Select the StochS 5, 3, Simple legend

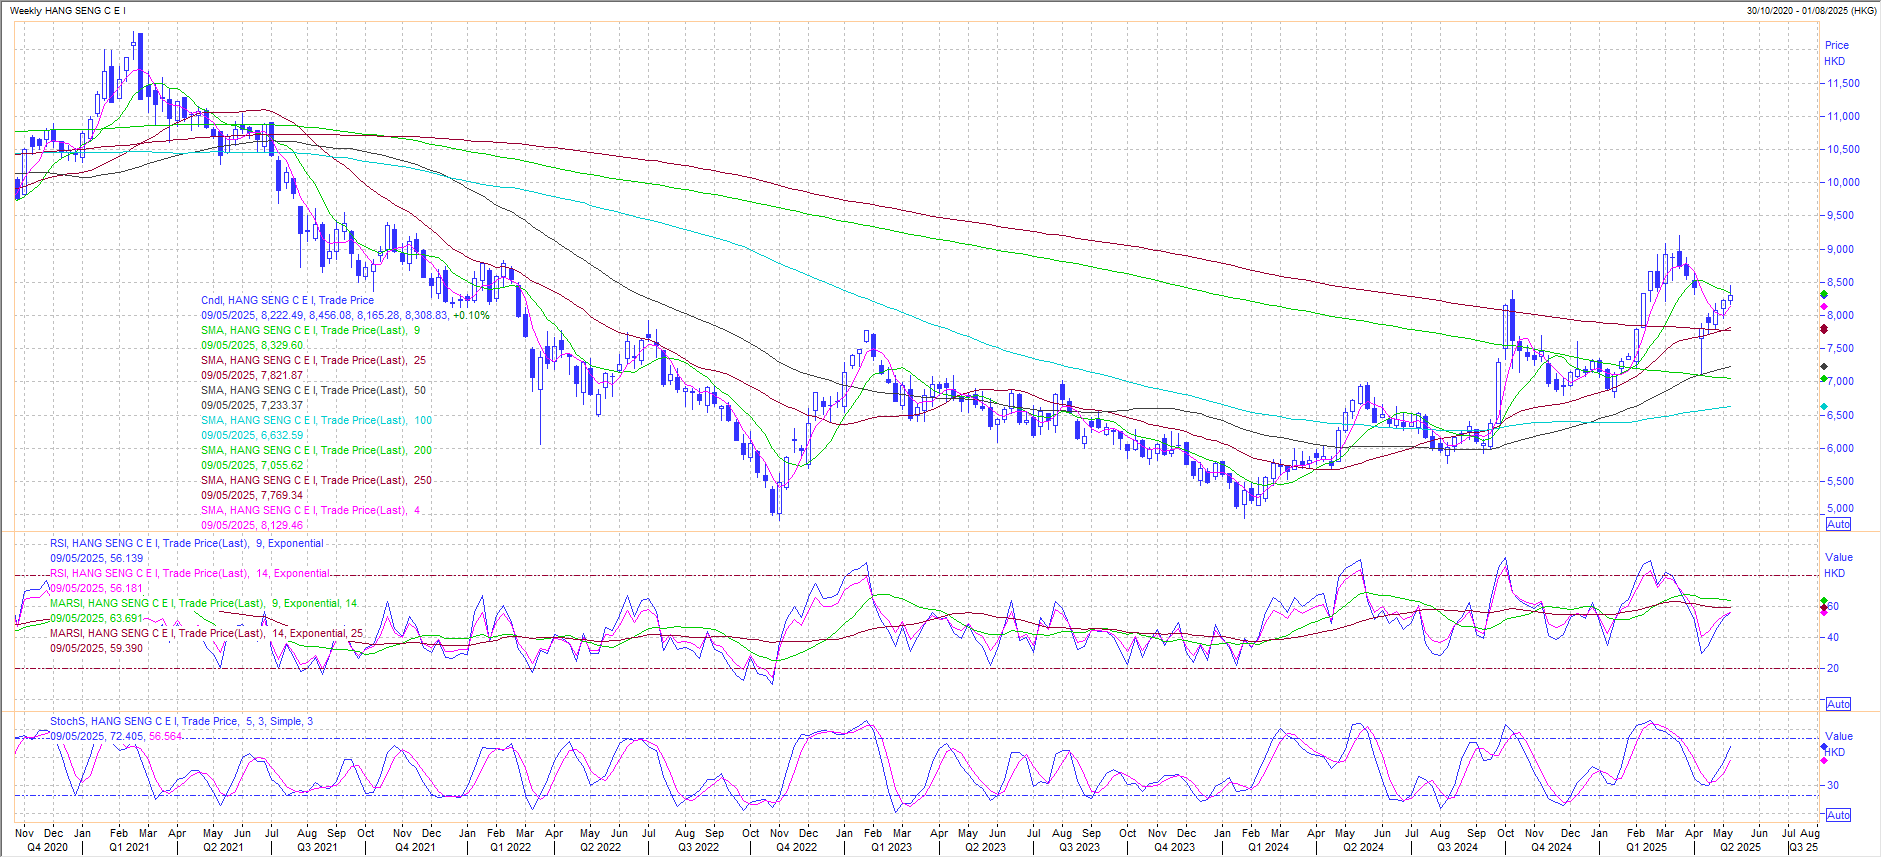(181, 721)
